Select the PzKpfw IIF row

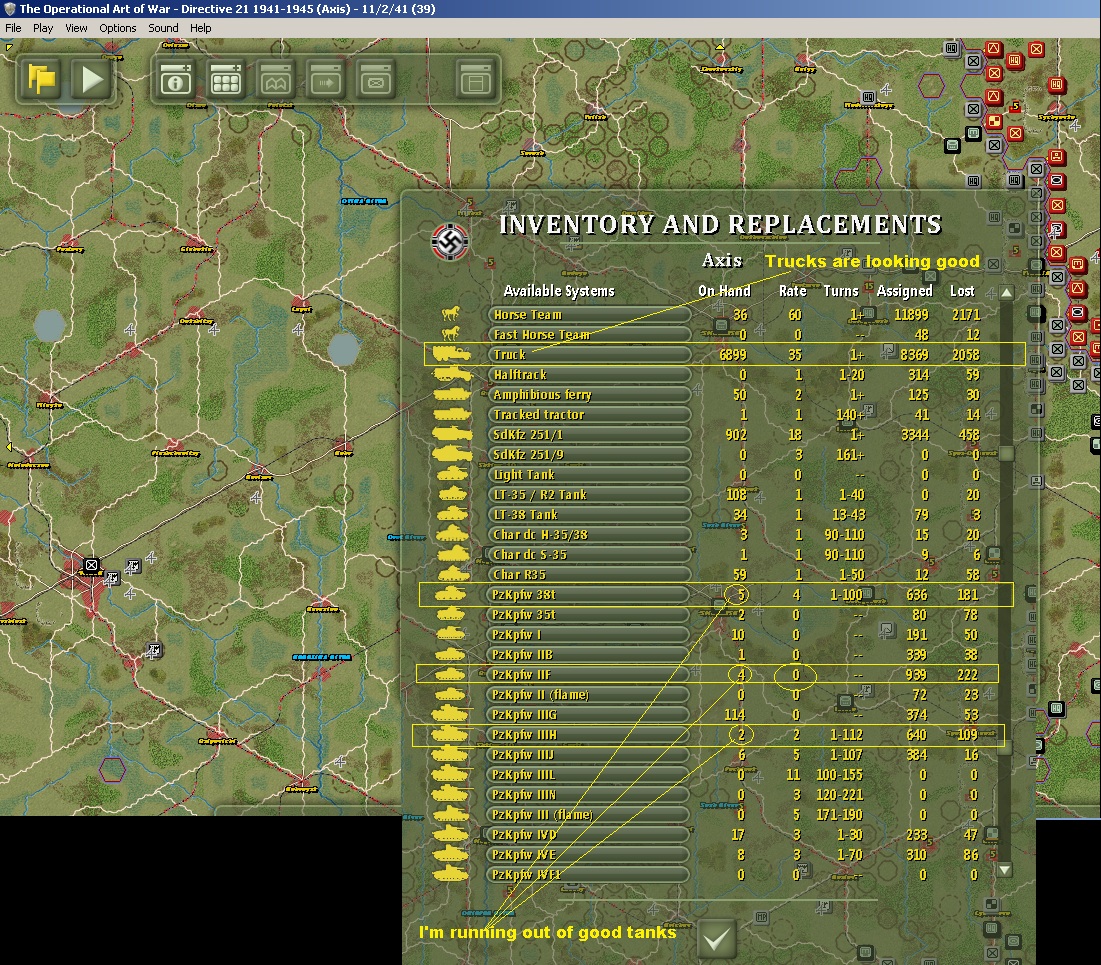(x=588, y=675)
